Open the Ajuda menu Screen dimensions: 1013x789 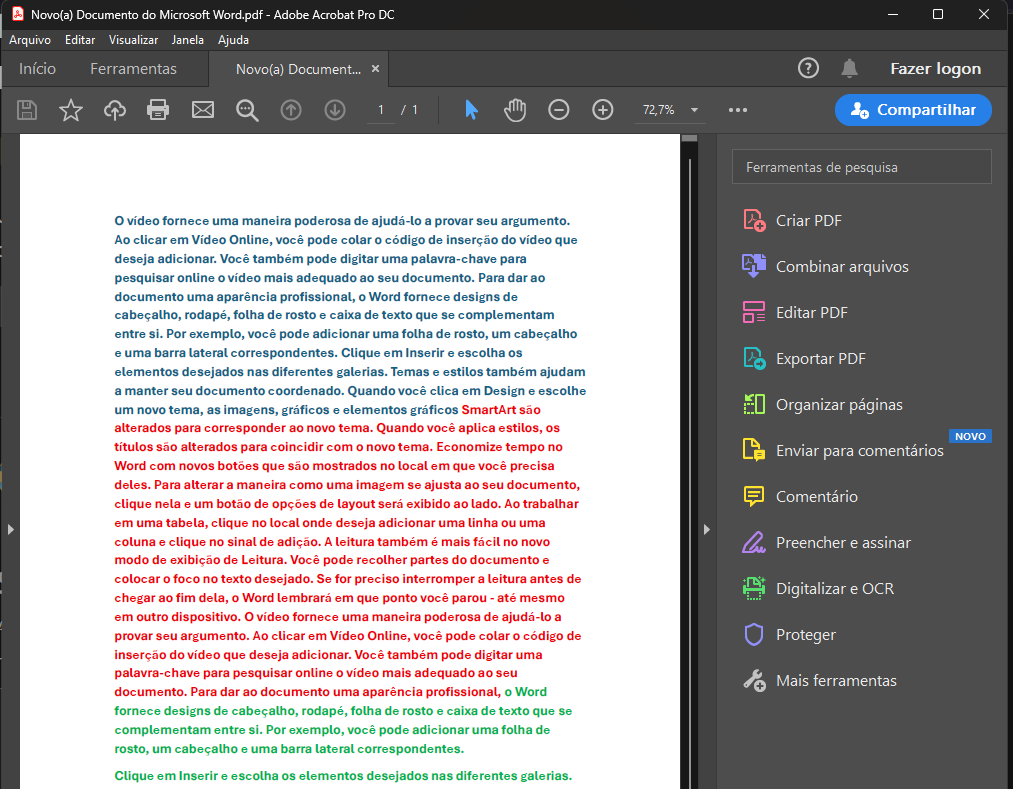pos(233,40)
